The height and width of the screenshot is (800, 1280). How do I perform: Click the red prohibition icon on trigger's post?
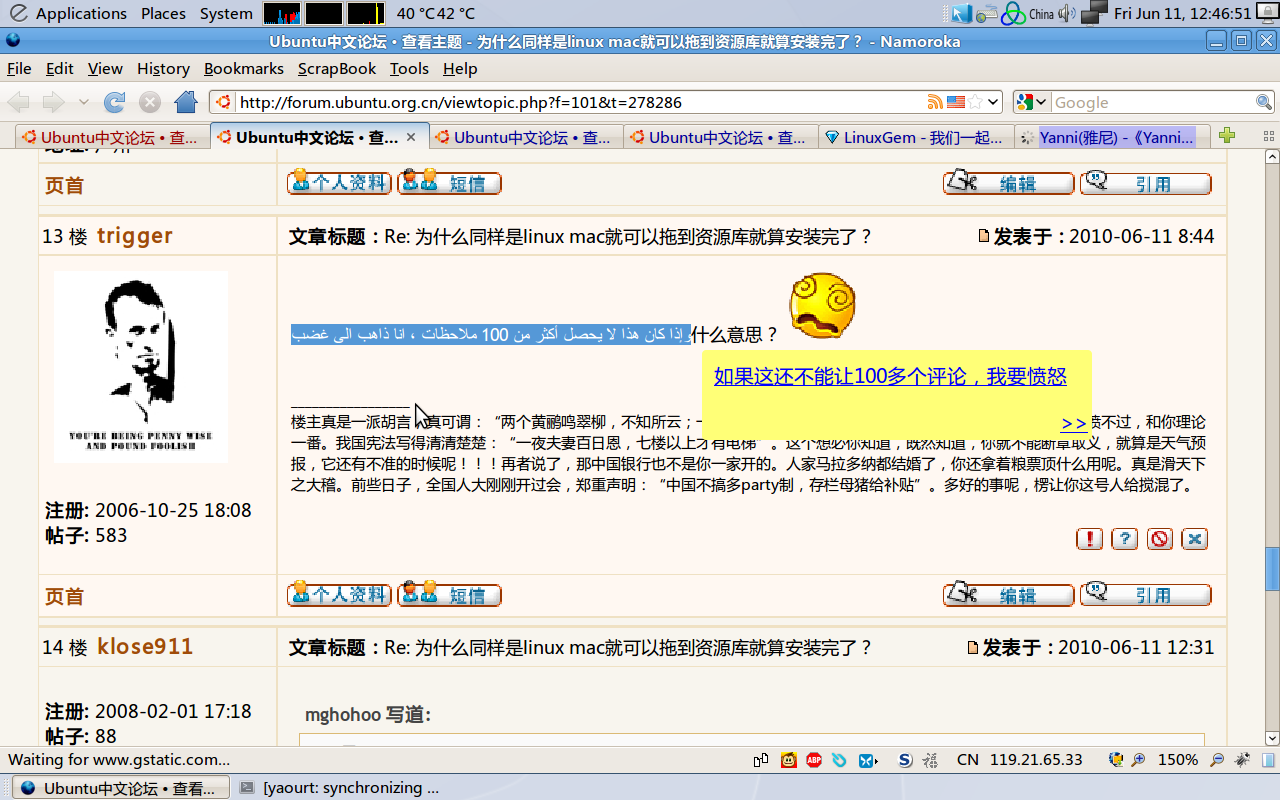1160,539
